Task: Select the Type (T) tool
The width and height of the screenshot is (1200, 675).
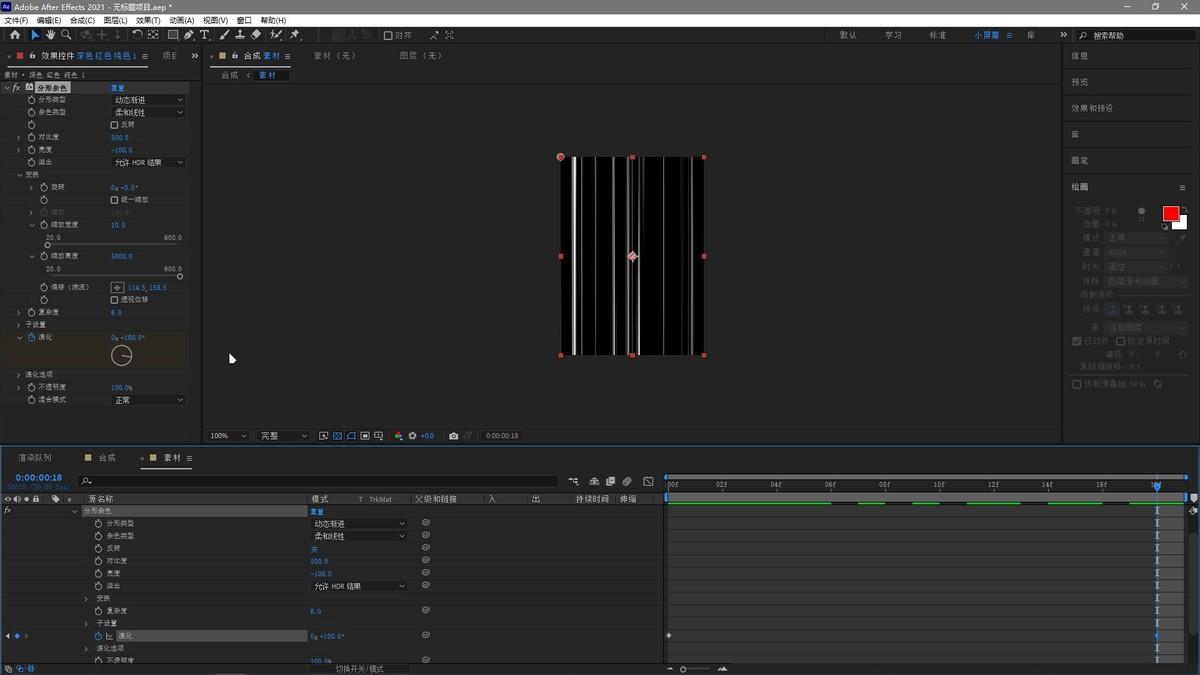Action: point(205,35)
